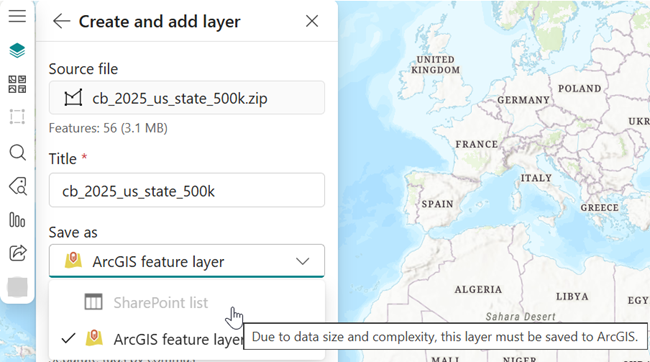Go back with the arrow in the Create and add layer header
This screenshot has width=650, height=362.
(x=61, y=21)
